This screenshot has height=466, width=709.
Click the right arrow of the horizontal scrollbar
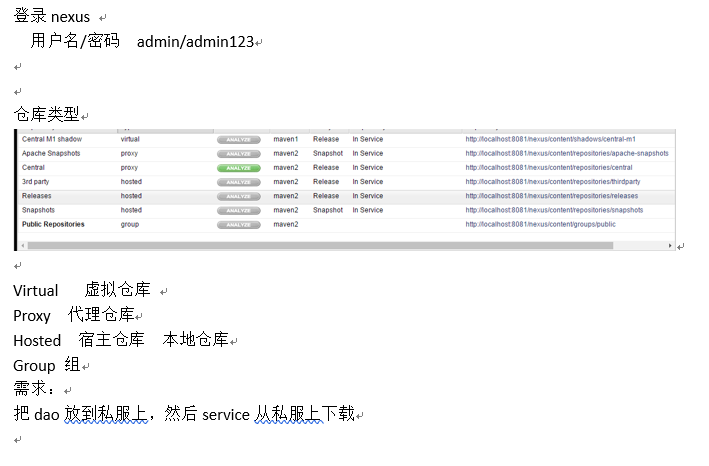(x=670, y=245)
